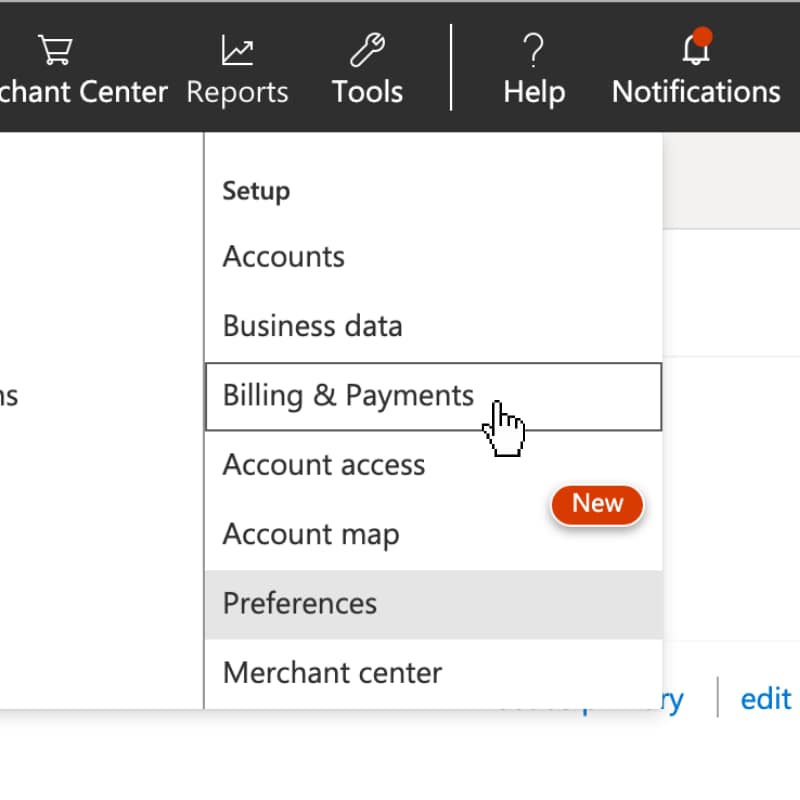Select Accounts under Setup
The image size is (800, 800).
[x=284, y=257]
